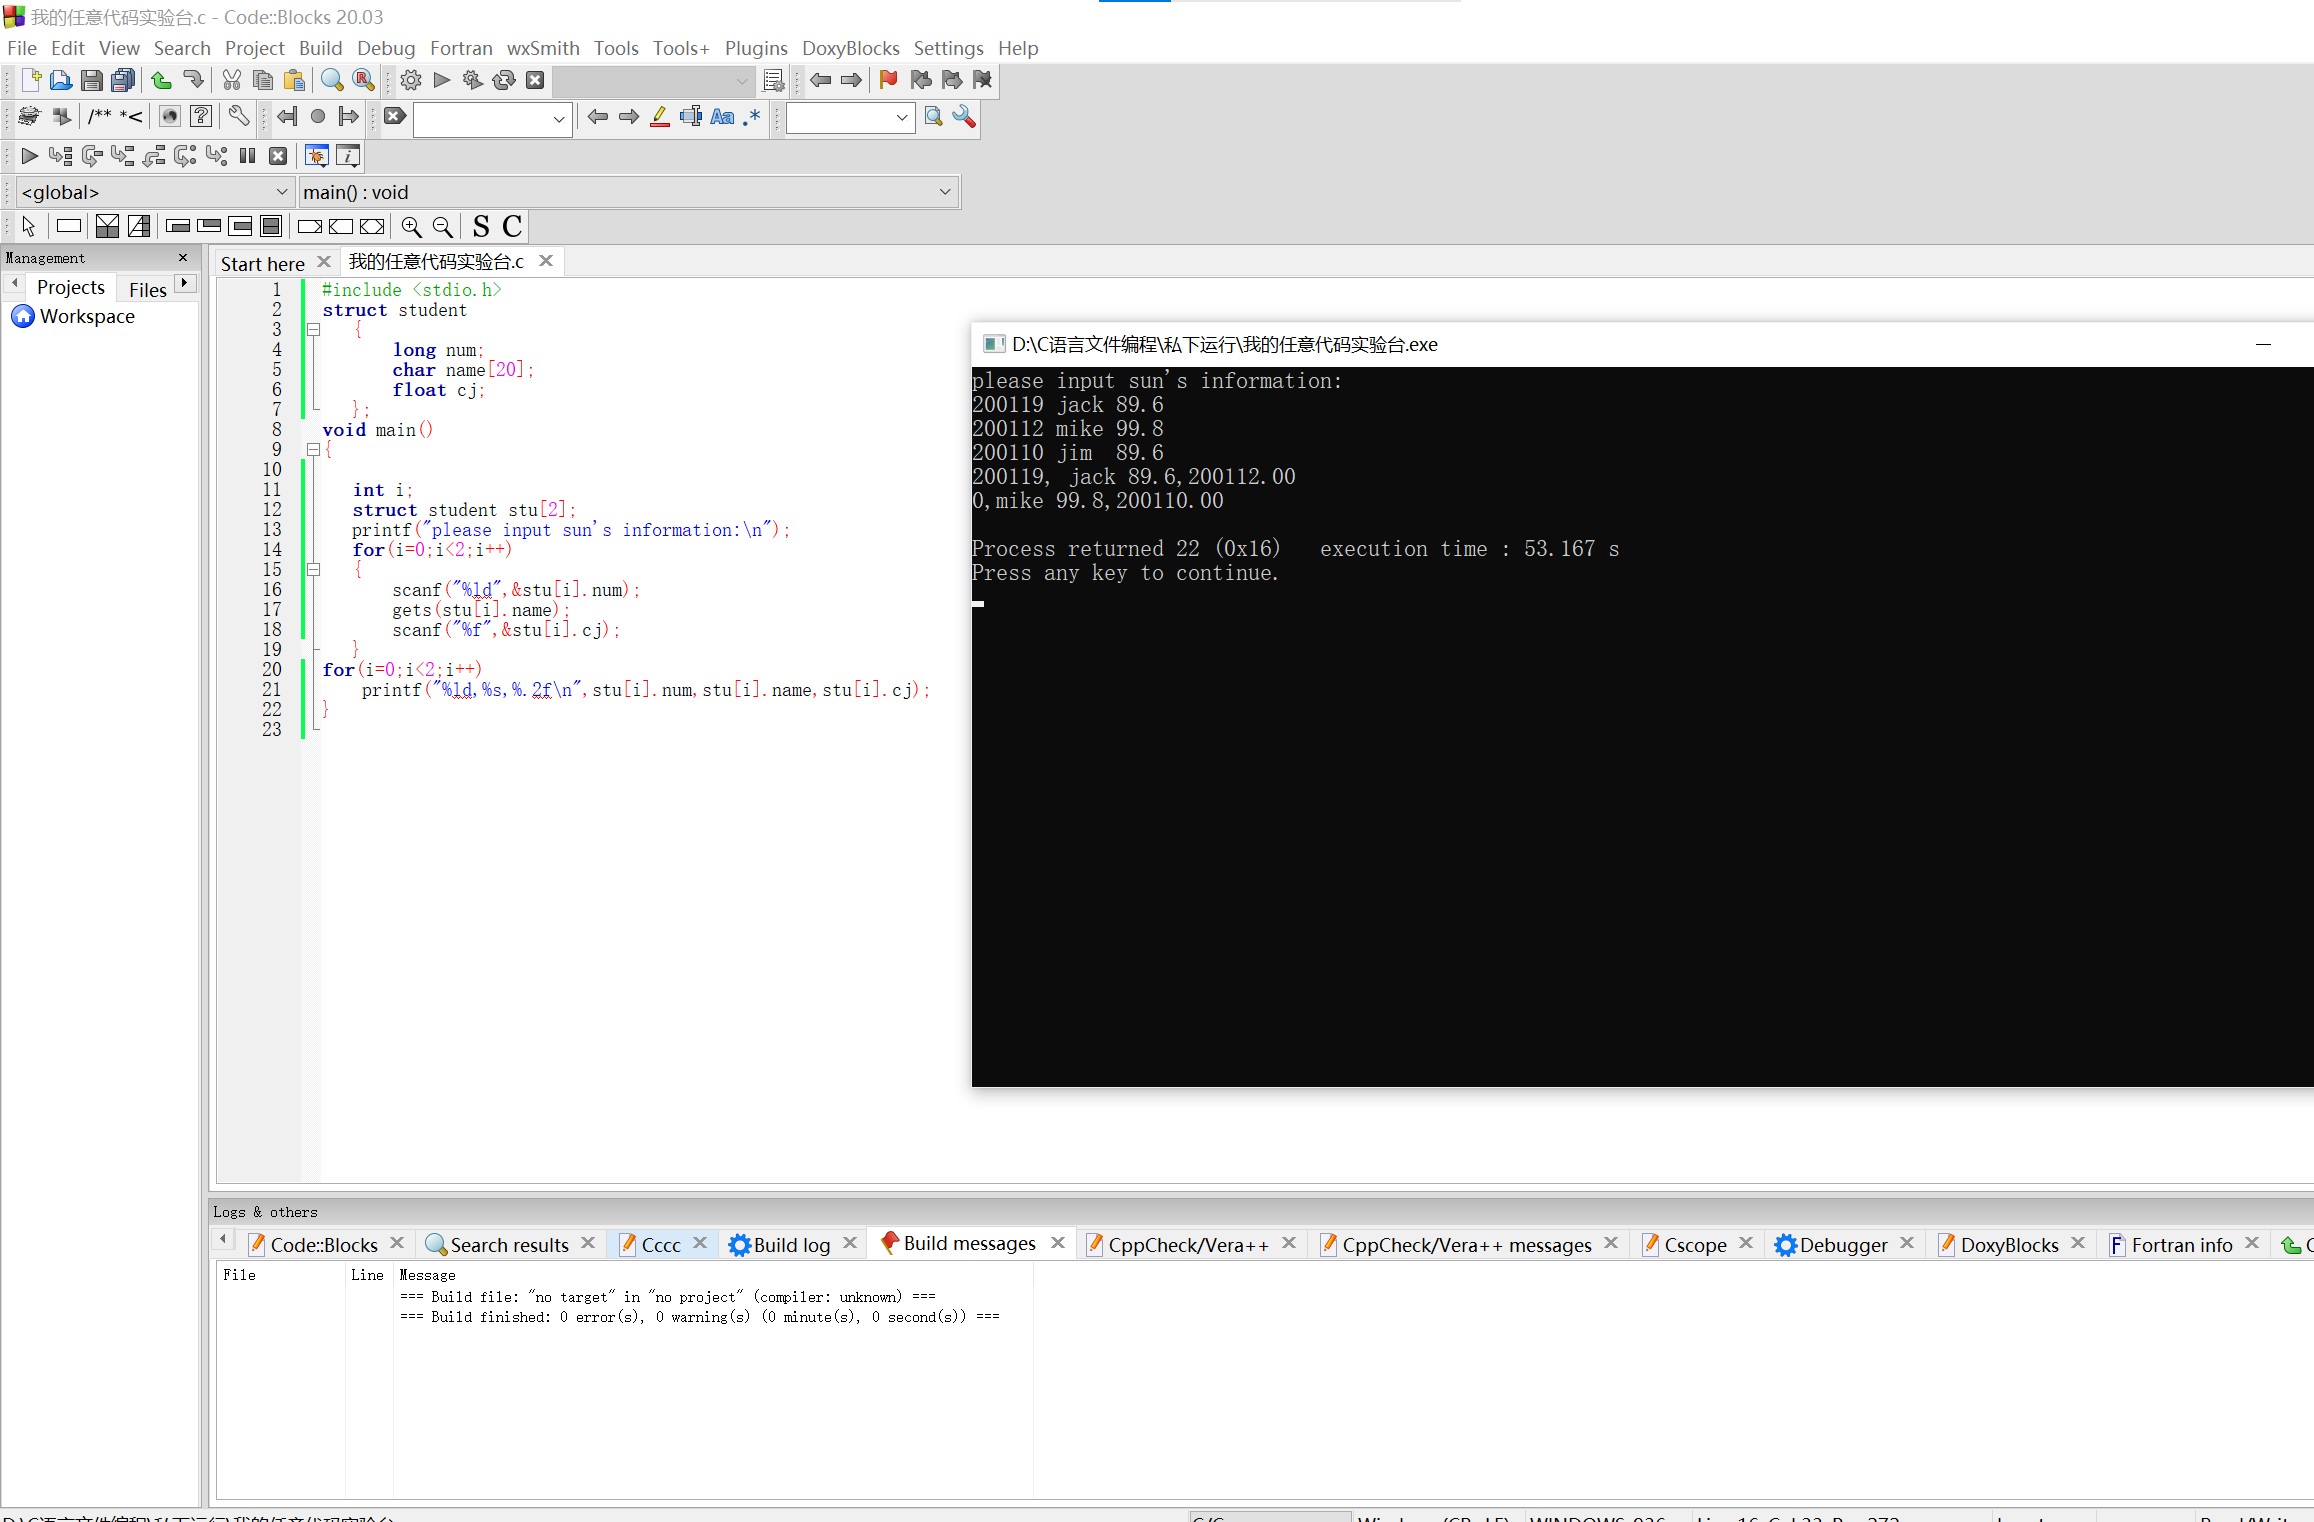Click Build and run icon
2314x1522 pixels.
473,80
